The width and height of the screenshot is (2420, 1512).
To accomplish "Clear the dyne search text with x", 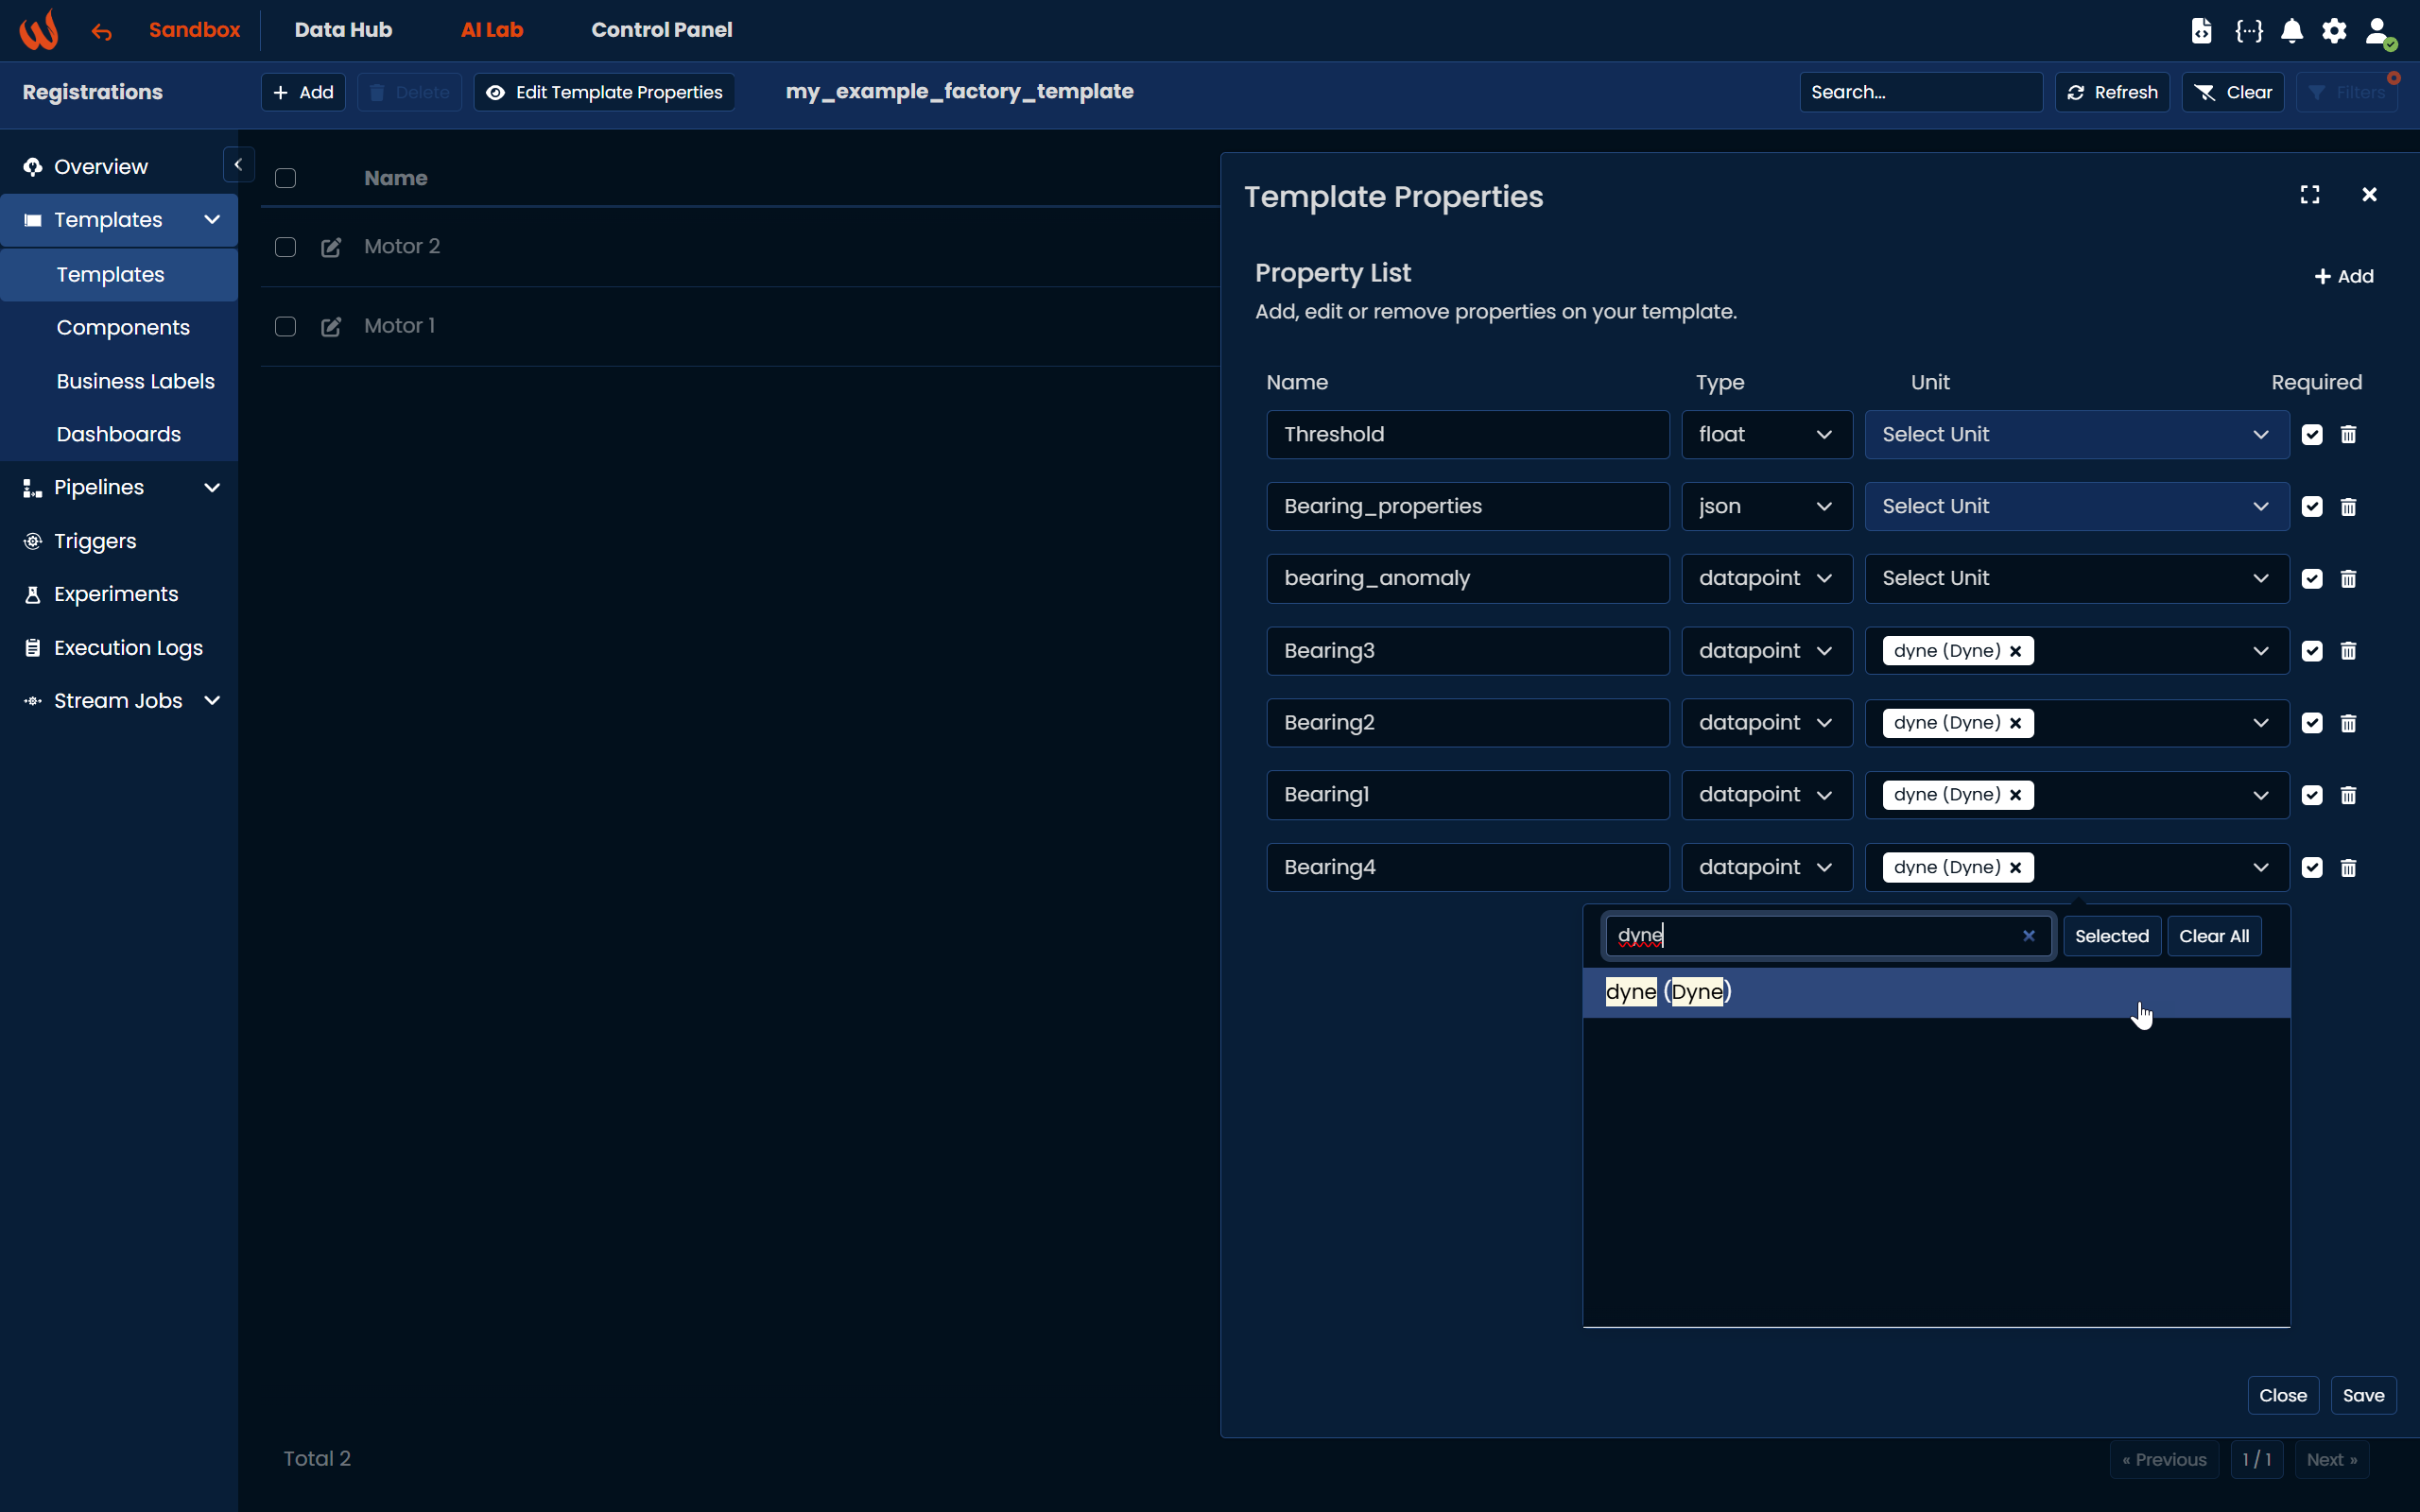I will (x=2029, y=936).
